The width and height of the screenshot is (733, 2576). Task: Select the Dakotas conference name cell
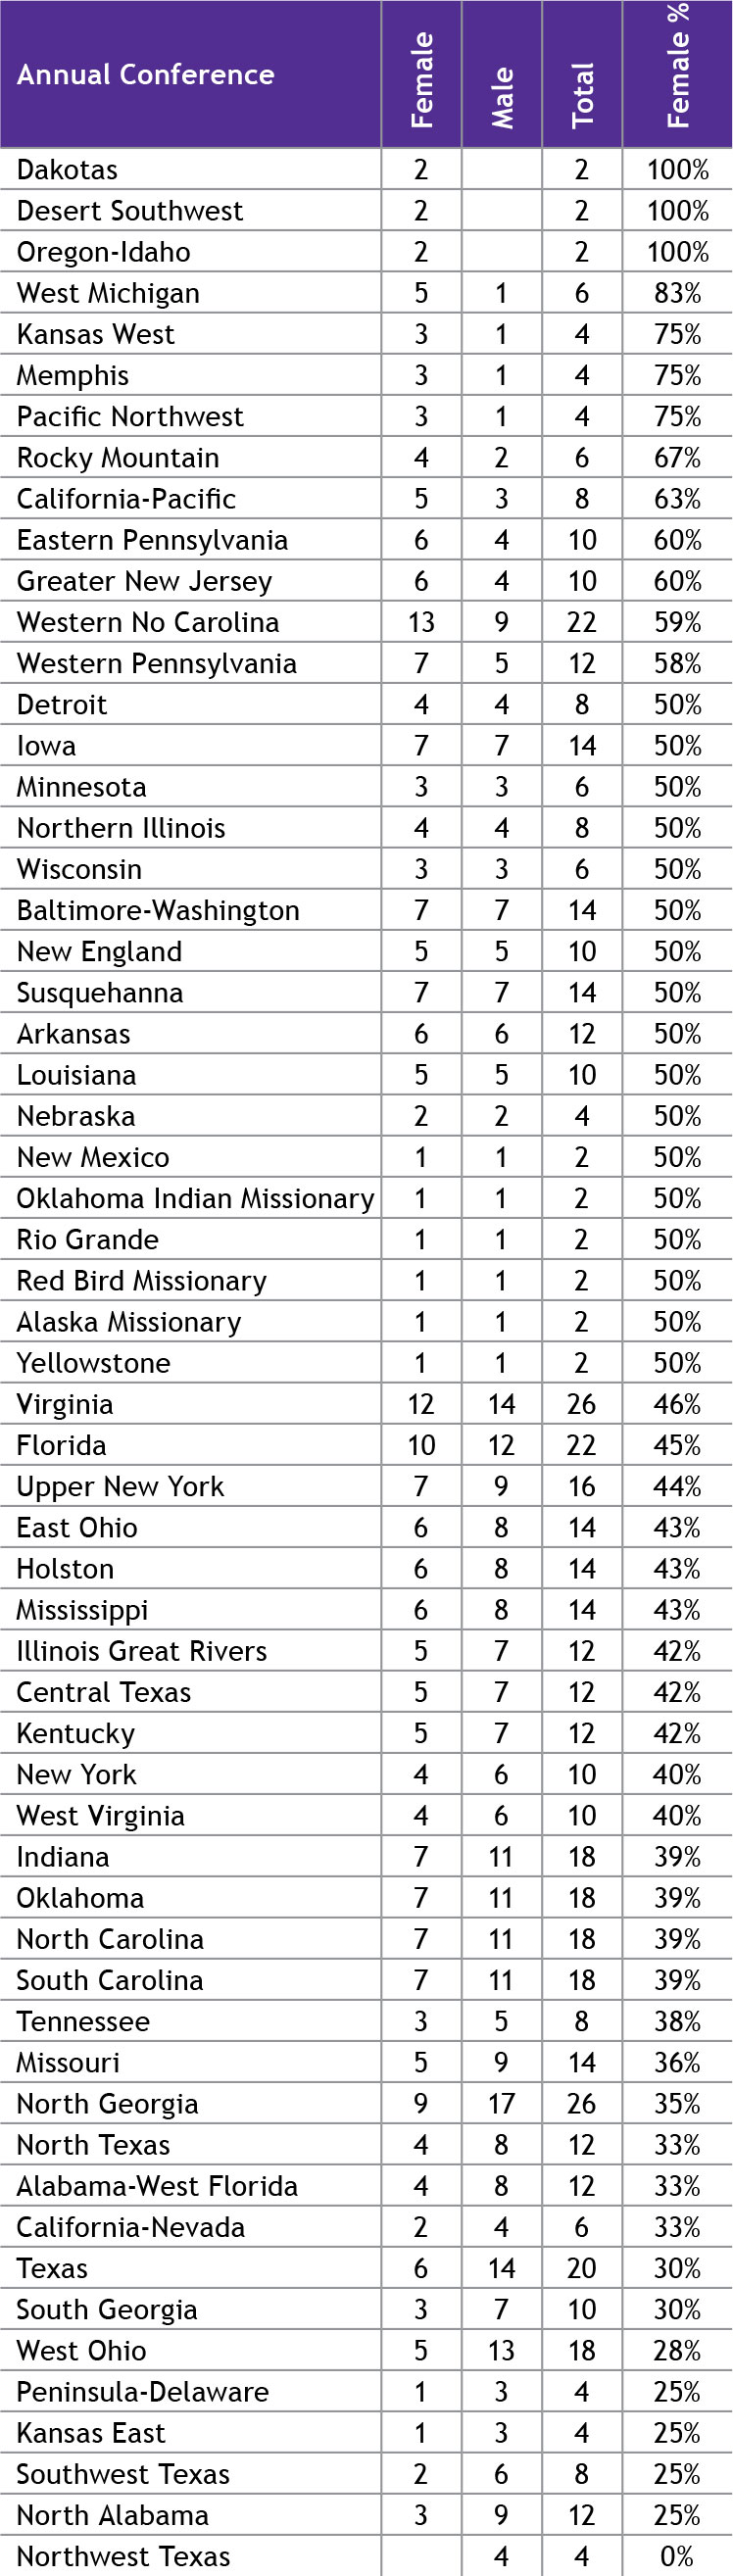point(68,170)
